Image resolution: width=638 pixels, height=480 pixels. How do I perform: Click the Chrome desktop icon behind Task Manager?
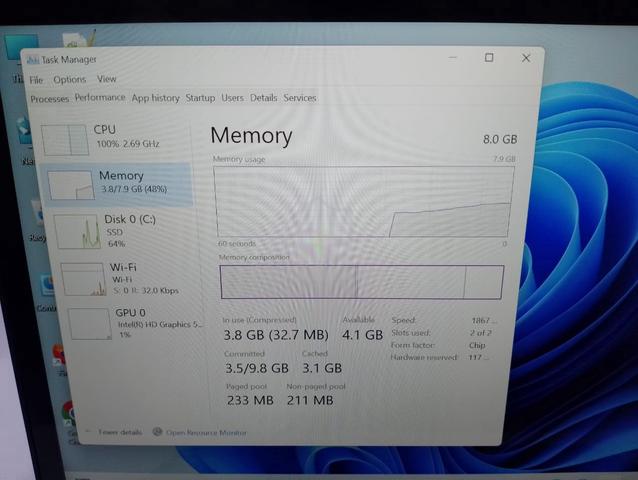point(70,414)
